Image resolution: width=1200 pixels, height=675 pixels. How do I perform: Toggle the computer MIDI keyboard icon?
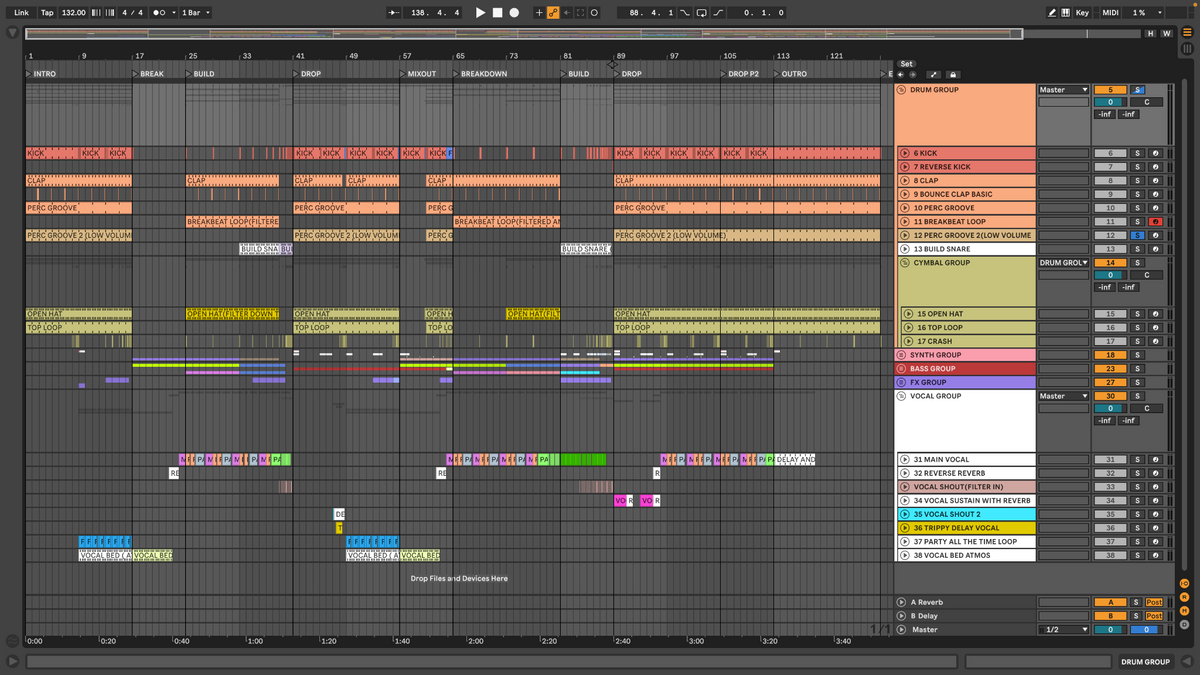1065,12
